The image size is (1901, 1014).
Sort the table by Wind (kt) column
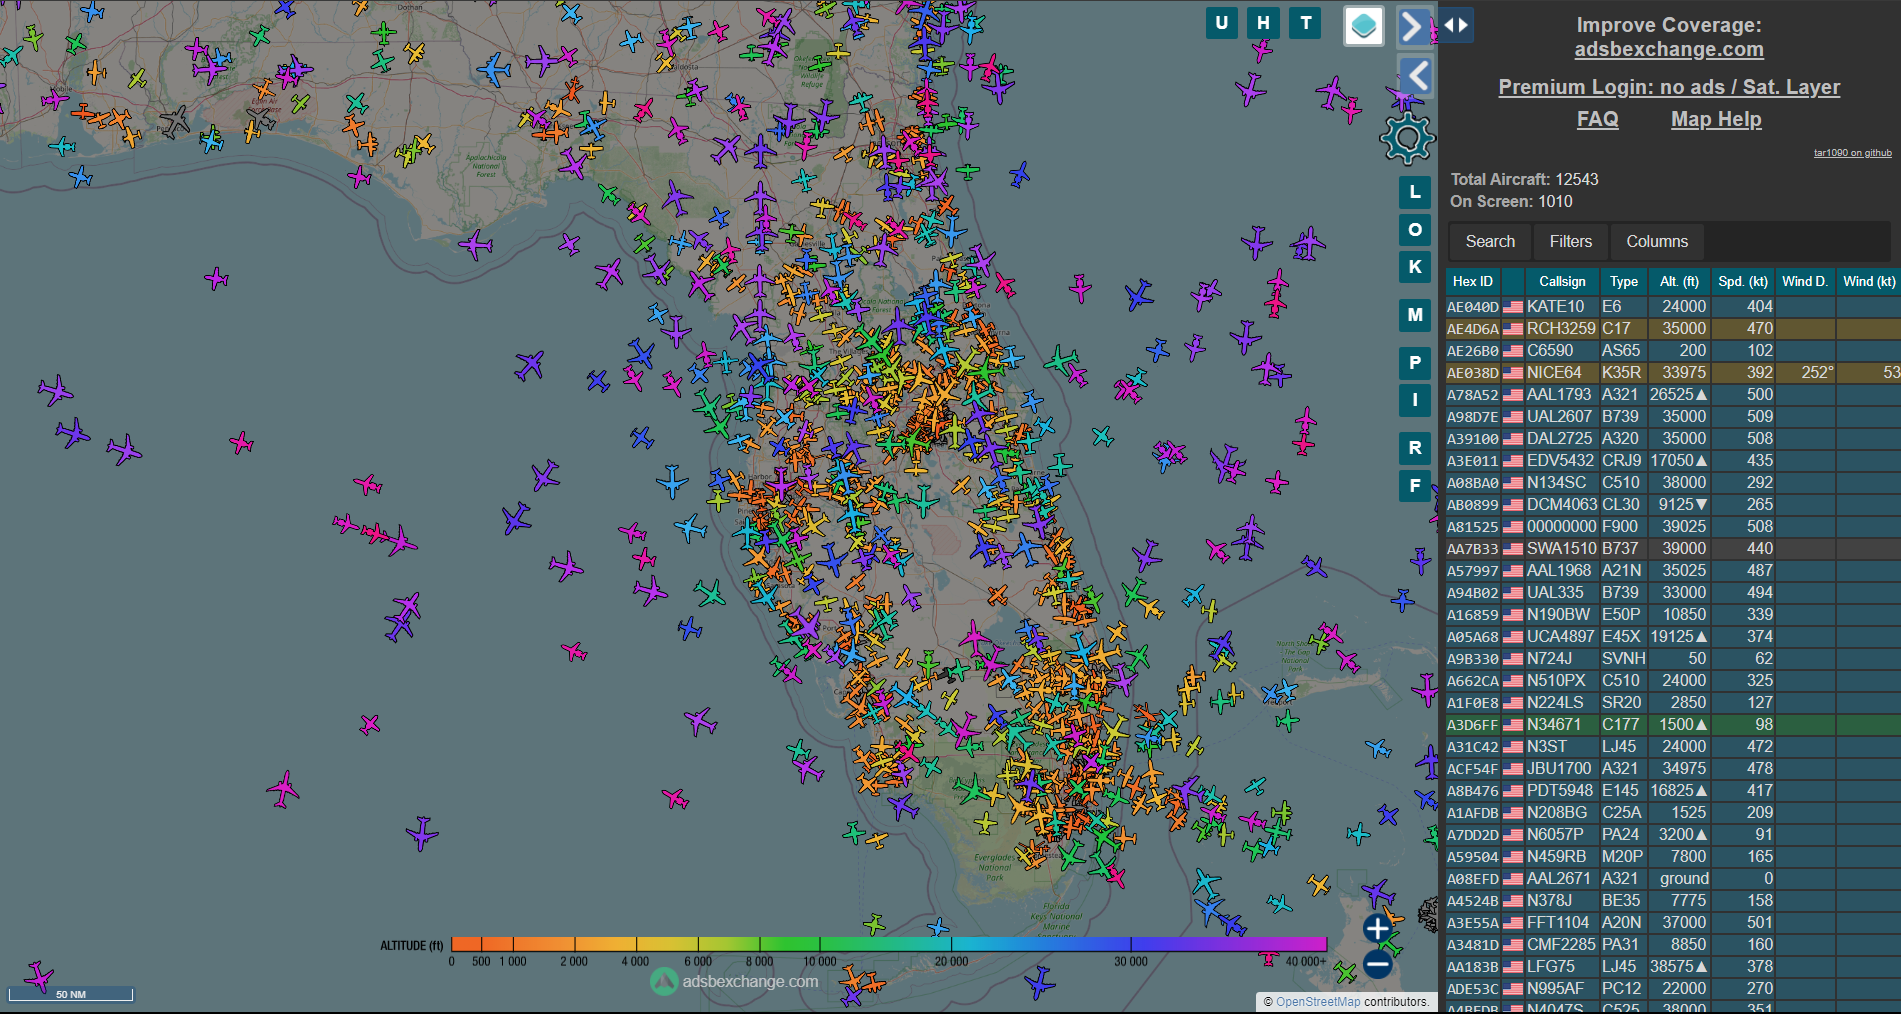pyautogui.click(x=1868, y=282)
